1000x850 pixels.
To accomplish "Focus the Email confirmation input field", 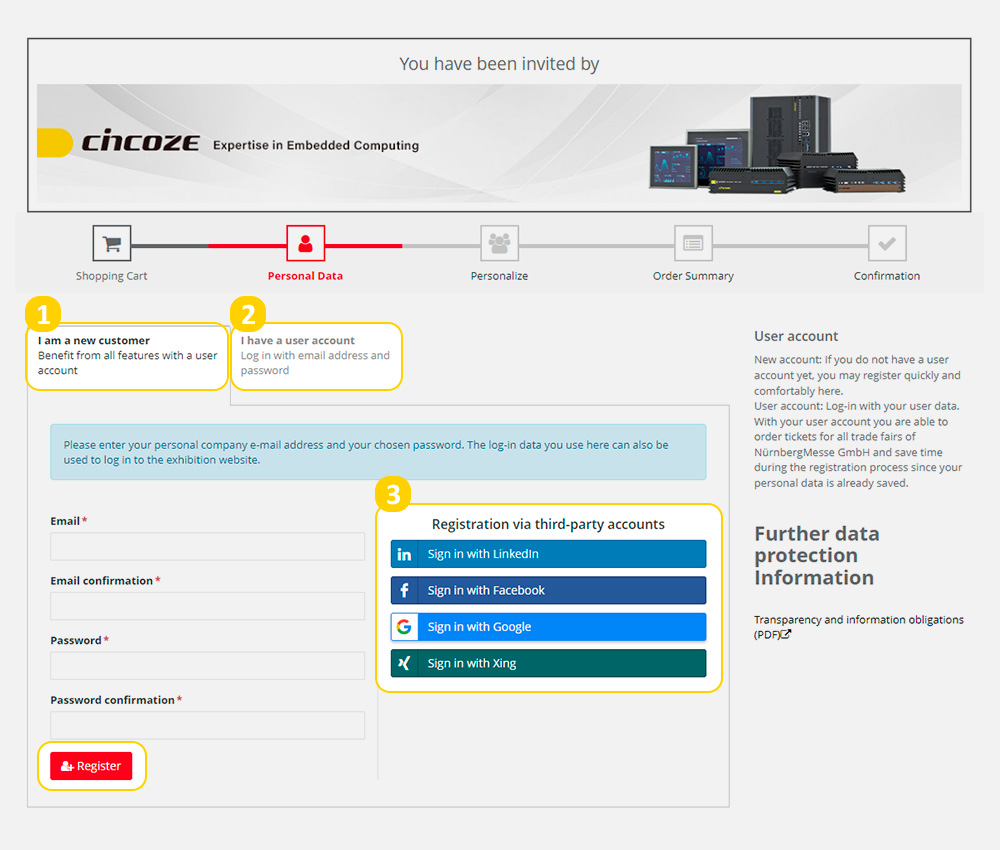I will coord(207,606).
